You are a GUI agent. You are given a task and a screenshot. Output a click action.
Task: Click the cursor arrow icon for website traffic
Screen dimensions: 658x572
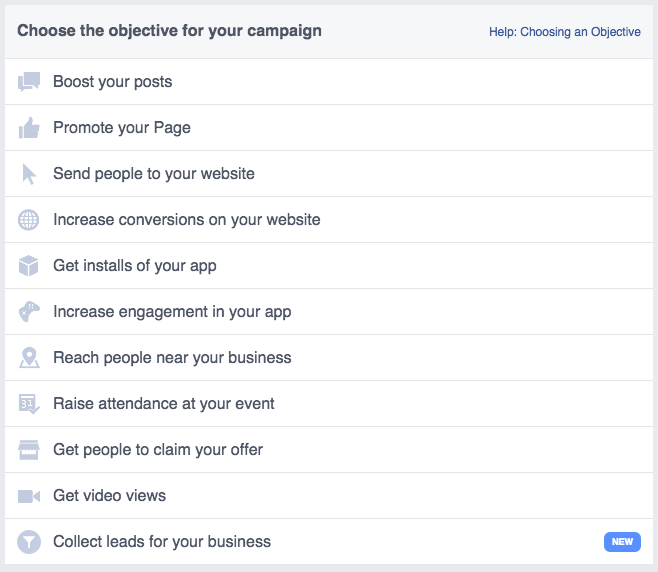(x=29, y=174)
